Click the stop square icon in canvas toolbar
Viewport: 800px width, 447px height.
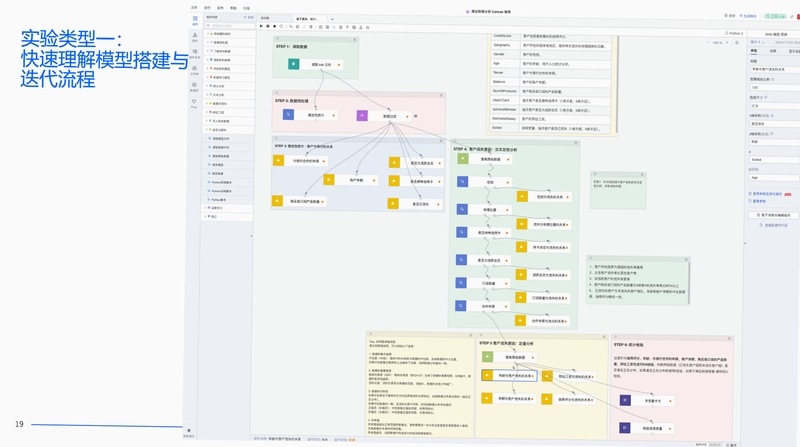click(274, 27)
